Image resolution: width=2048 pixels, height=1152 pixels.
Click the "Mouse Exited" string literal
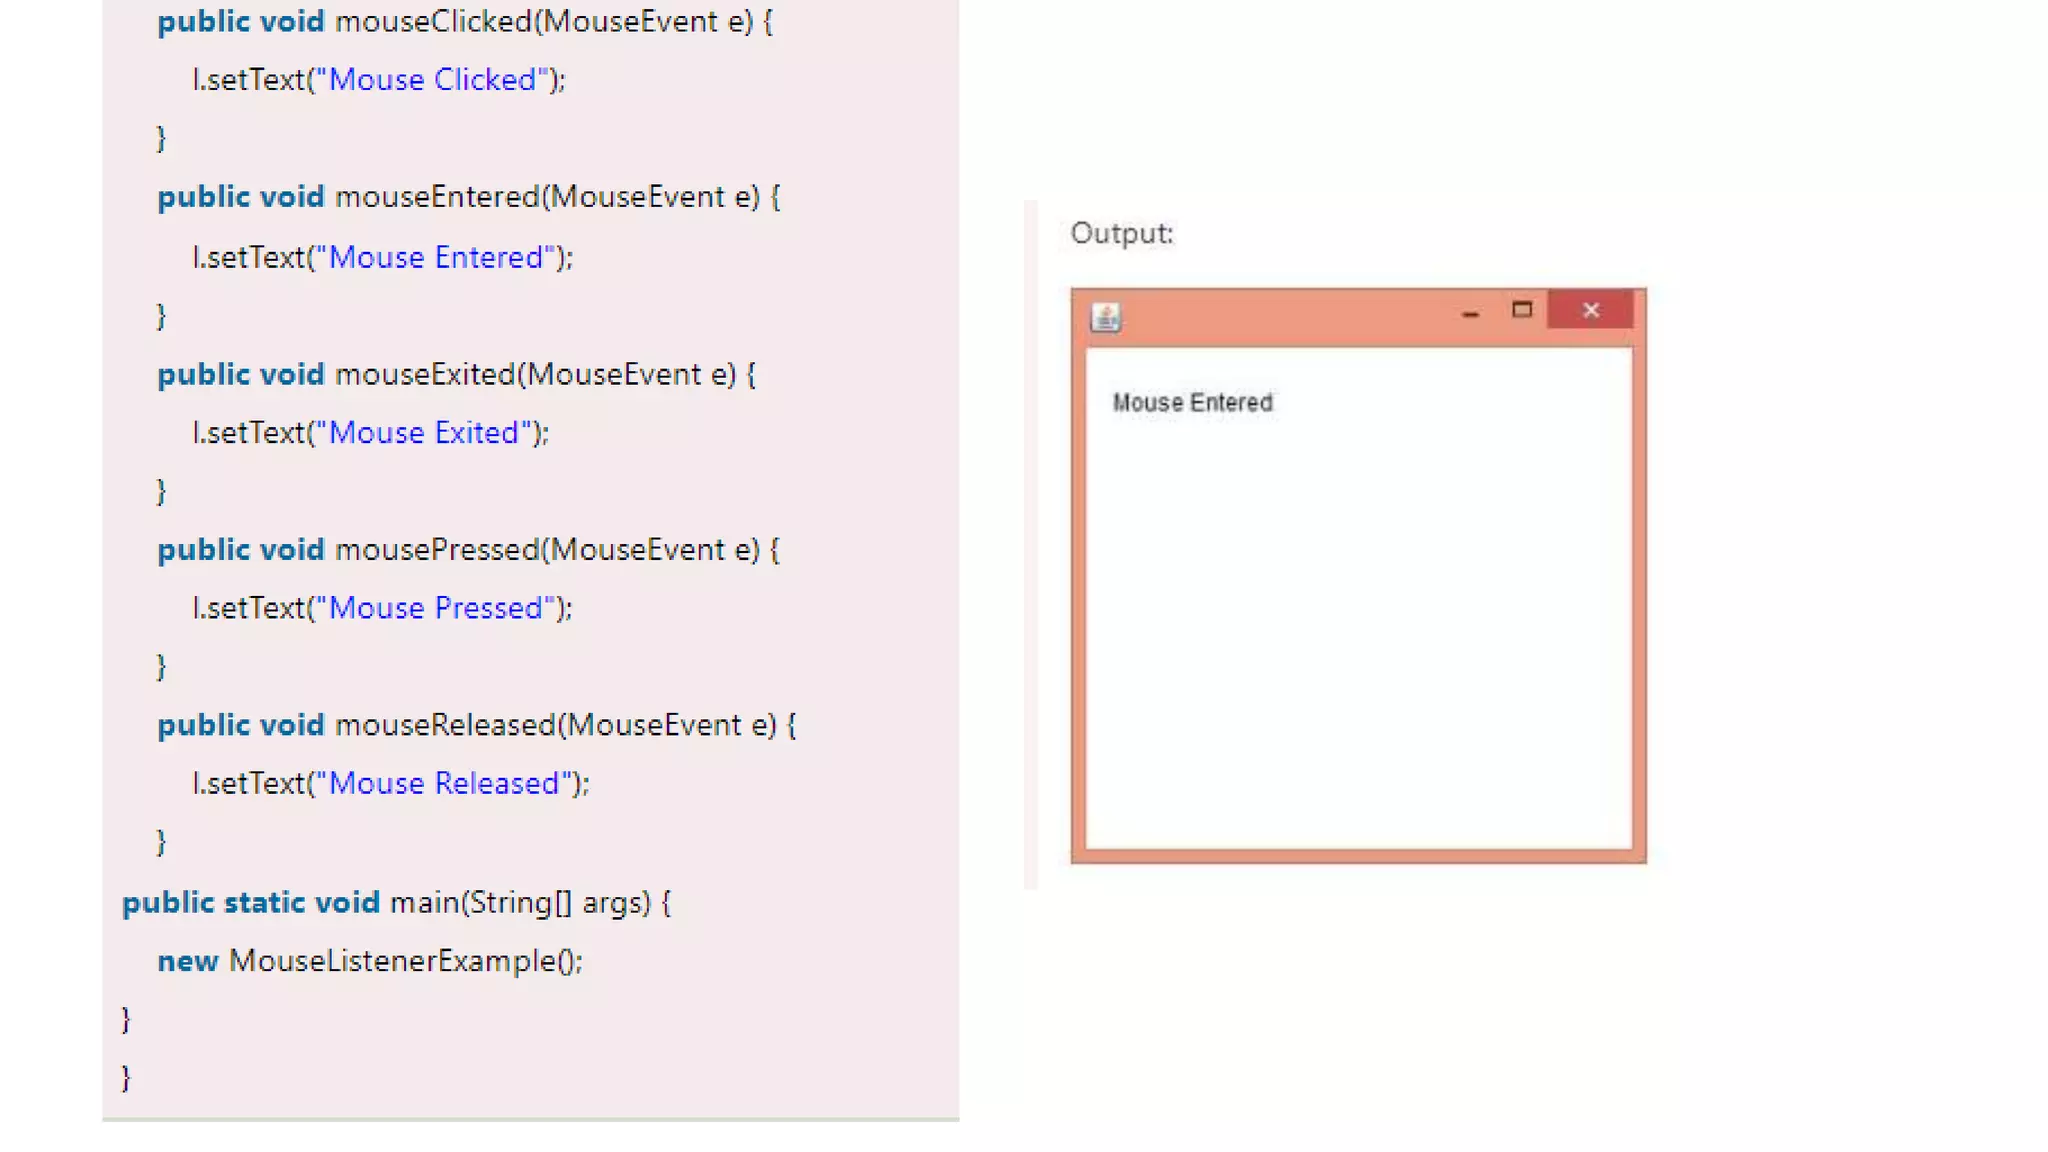425,432
